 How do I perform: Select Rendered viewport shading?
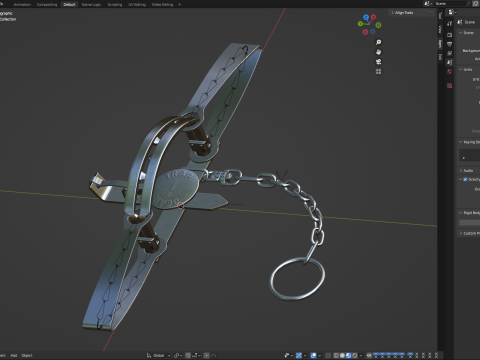click(355, 355)
